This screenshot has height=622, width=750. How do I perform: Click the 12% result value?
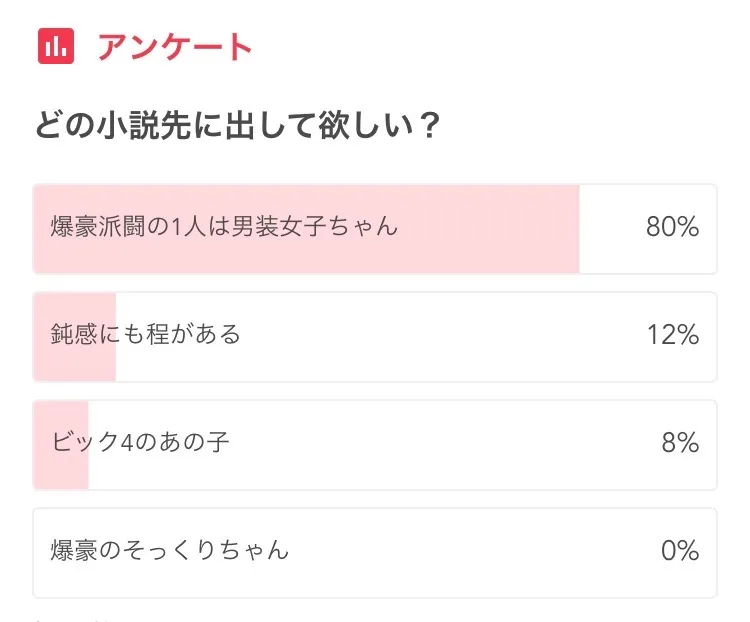(673, 335)
